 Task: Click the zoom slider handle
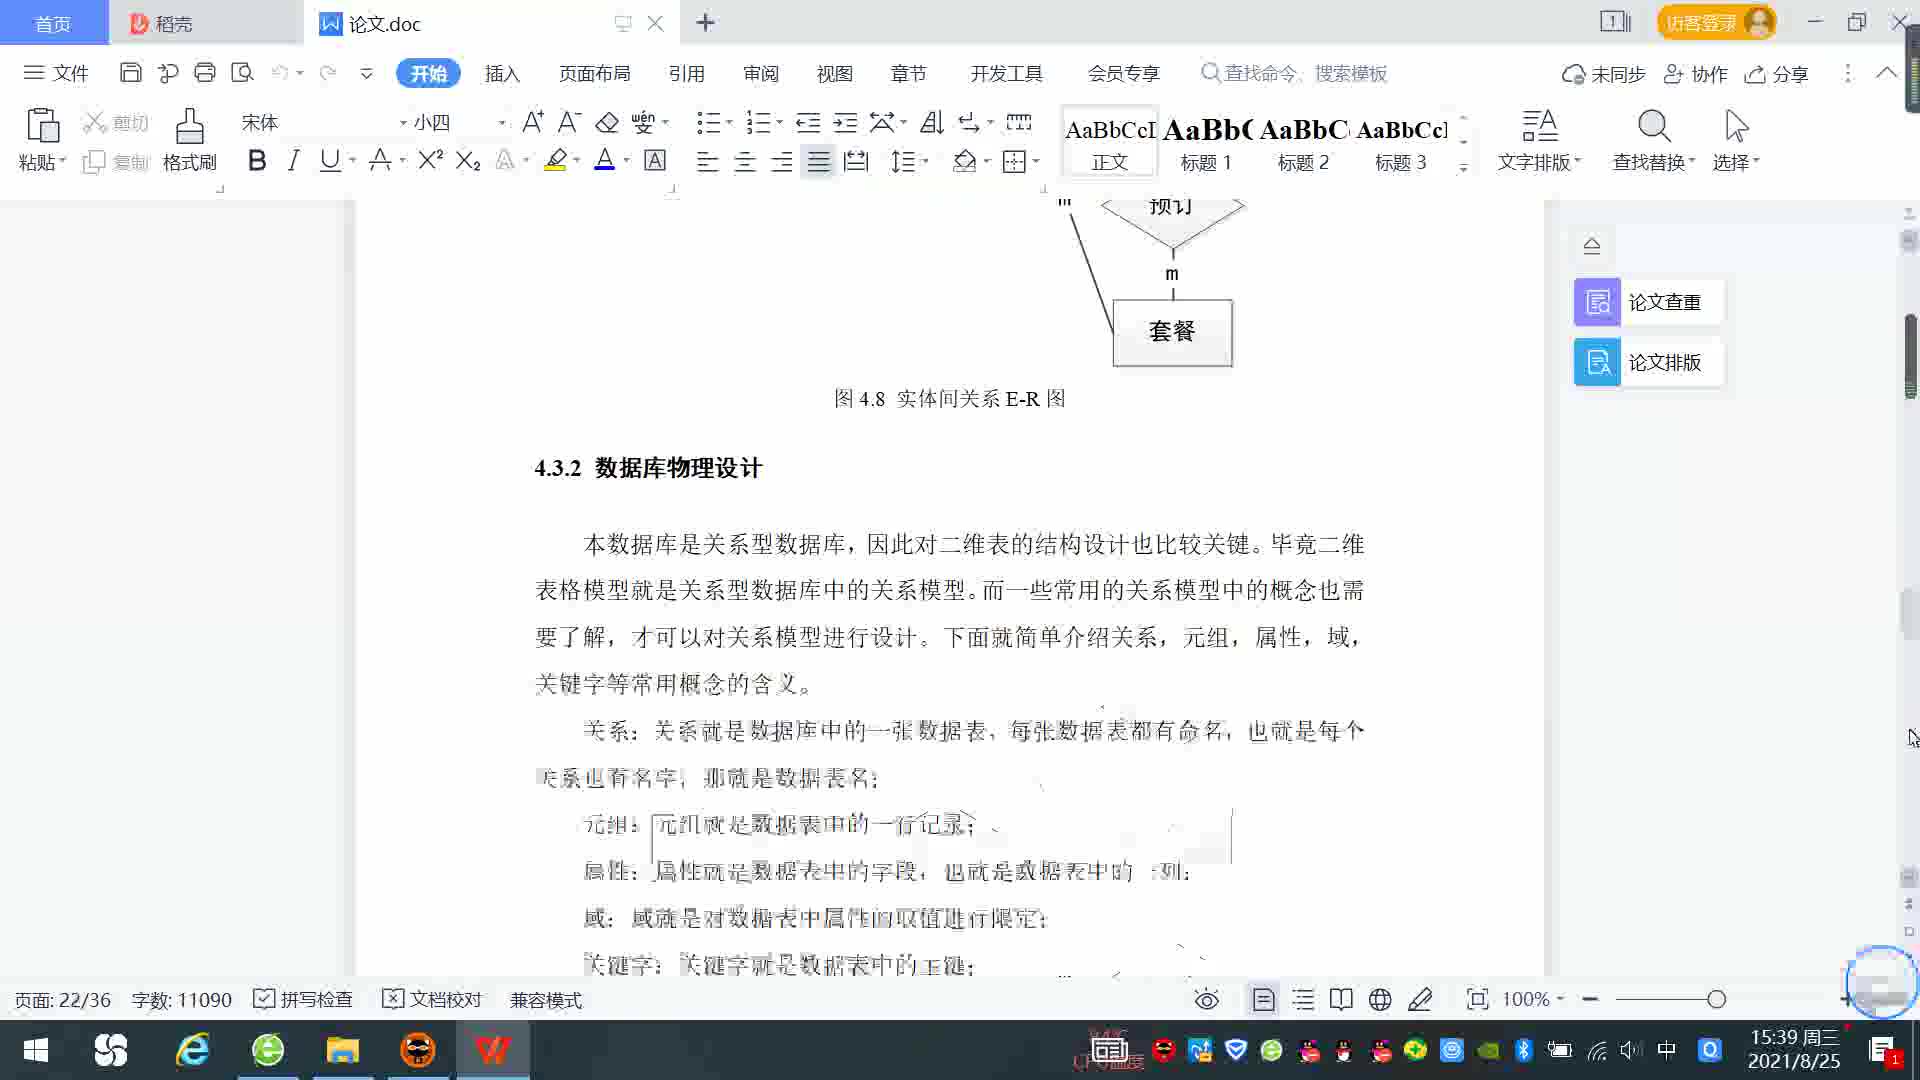1716,1000
